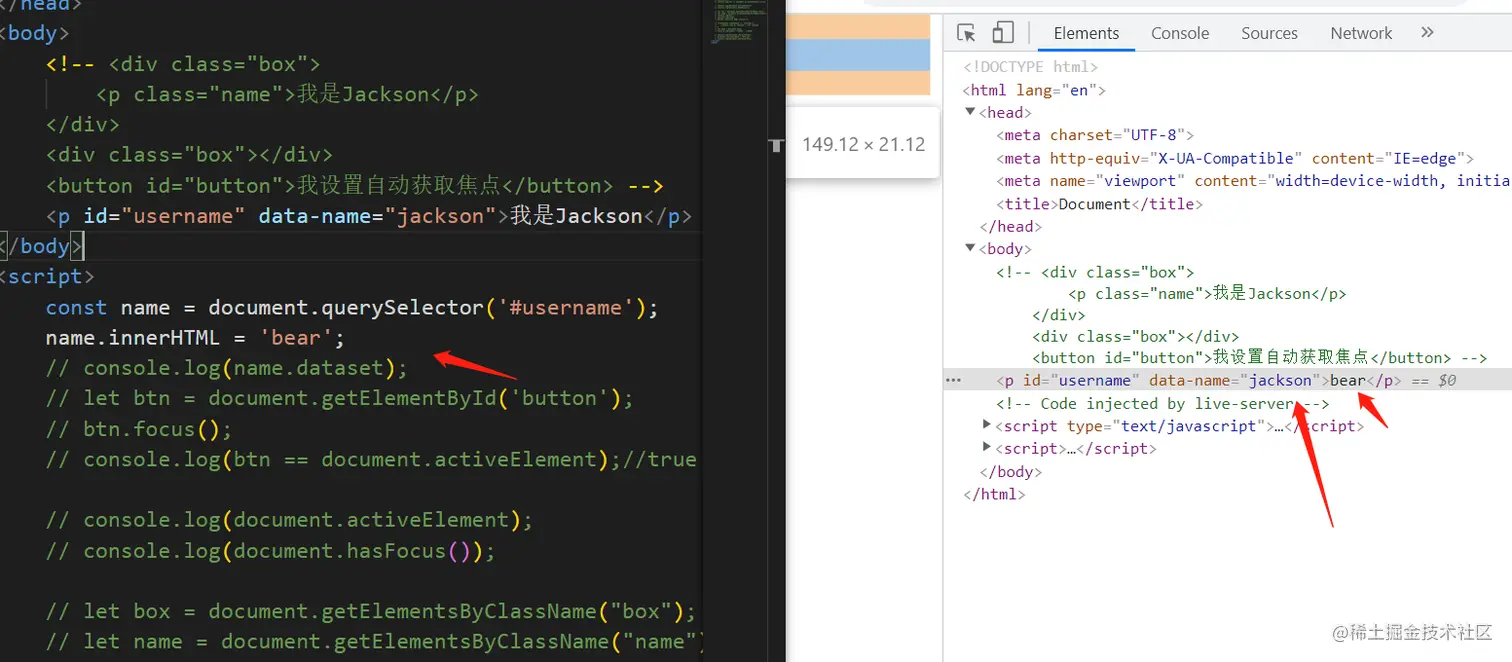The width and height of the screenshot is (1512, 662).
Task: Select the closing </head> tag in Elements
Action: tap(1012, 226)
